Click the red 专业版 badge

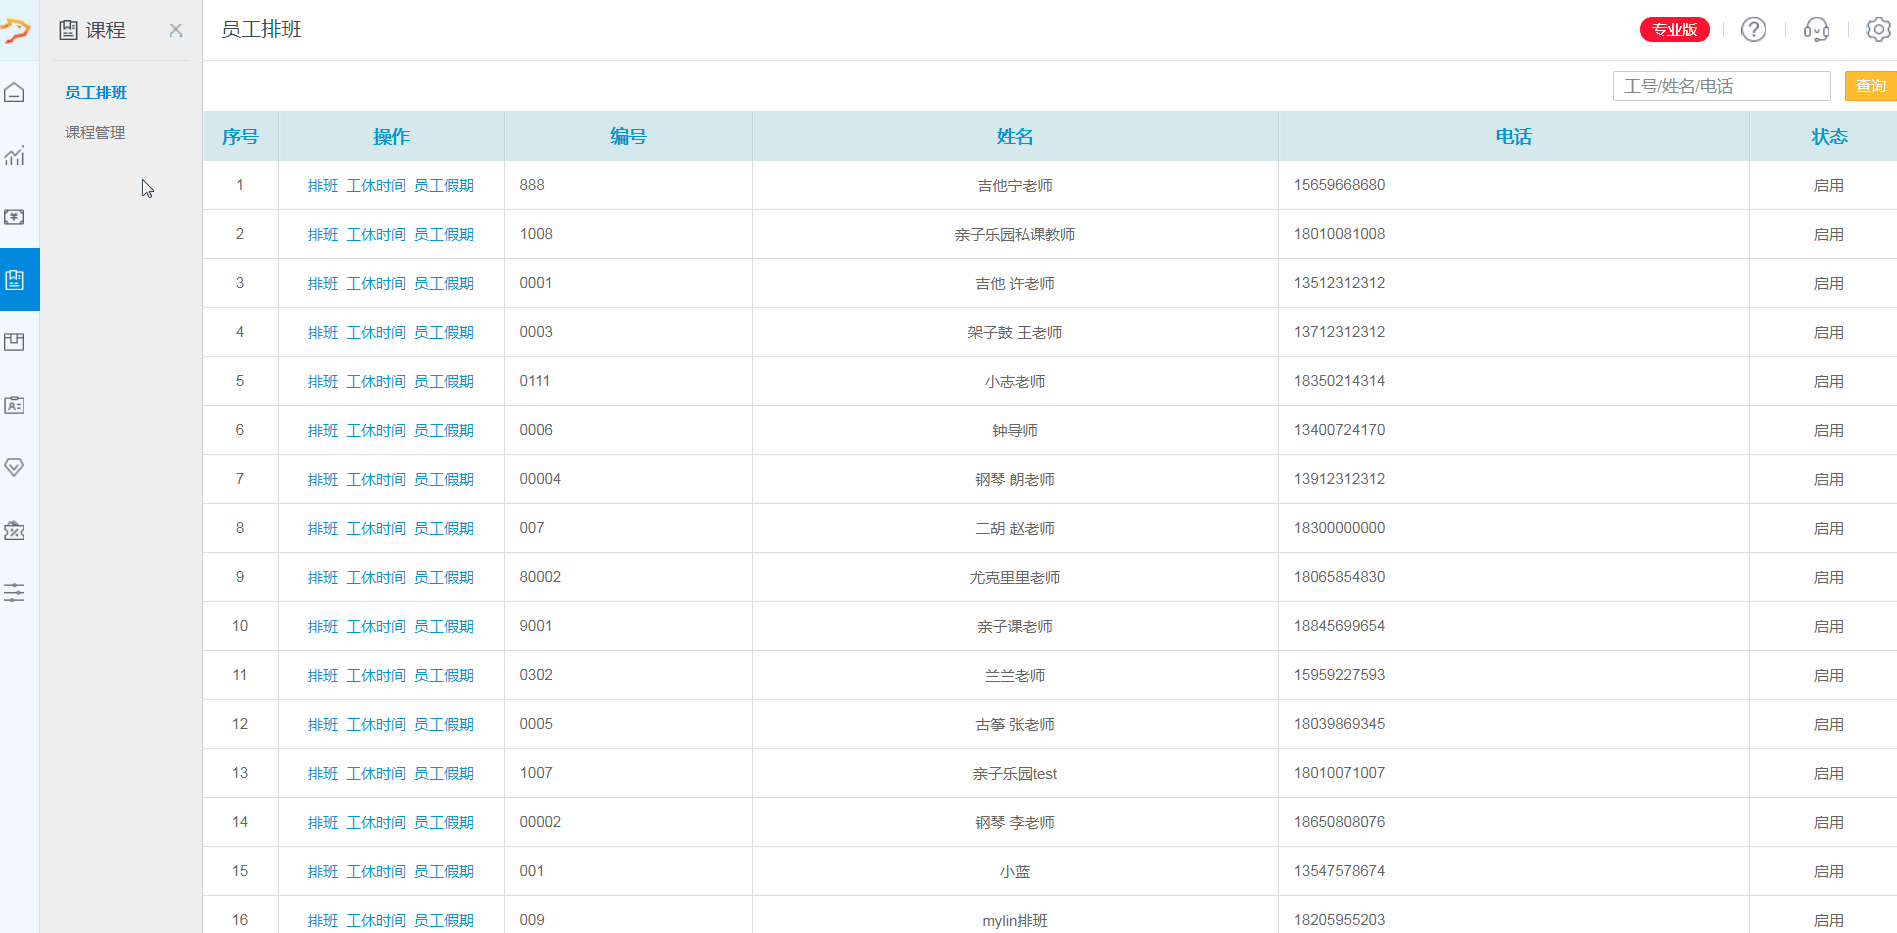click(x=1674, y=30)
